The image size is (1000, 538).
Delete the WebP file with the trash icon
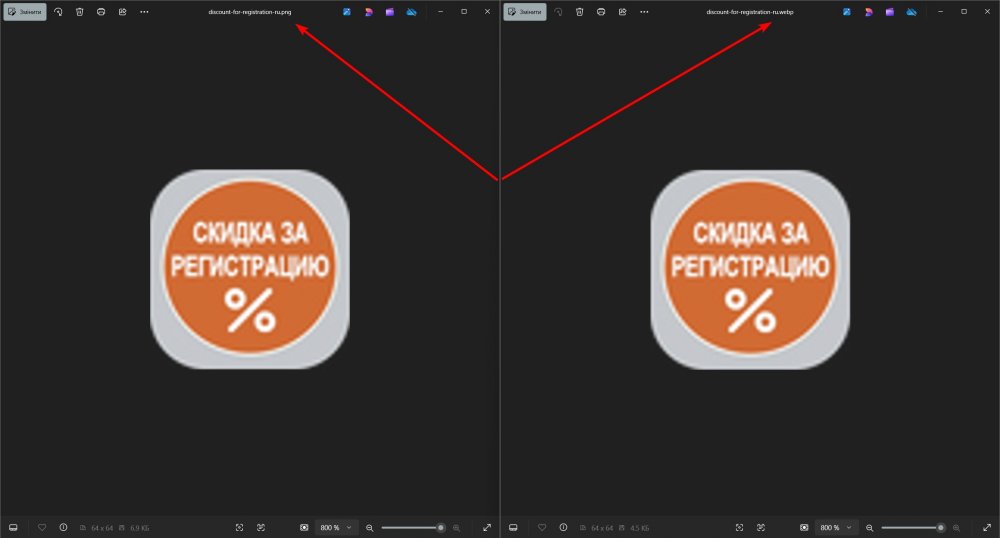click(x=579, y=12)
